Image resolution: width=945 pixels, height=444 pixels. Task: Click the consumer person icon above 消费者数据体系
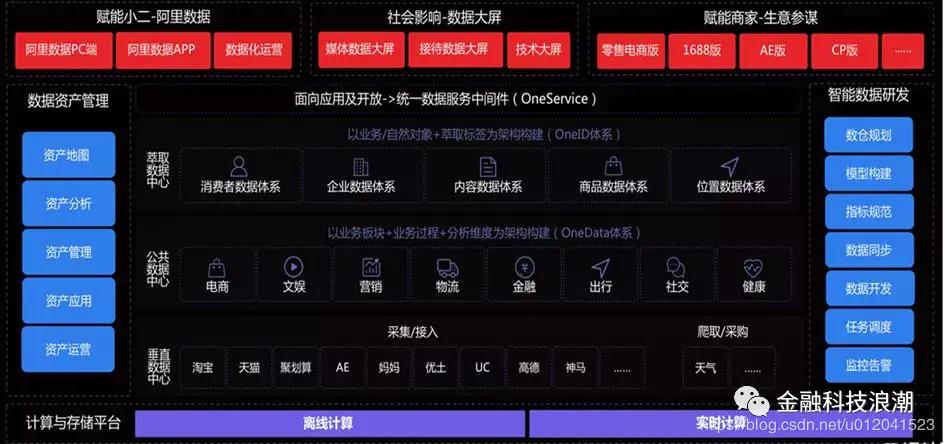point(239,166)
